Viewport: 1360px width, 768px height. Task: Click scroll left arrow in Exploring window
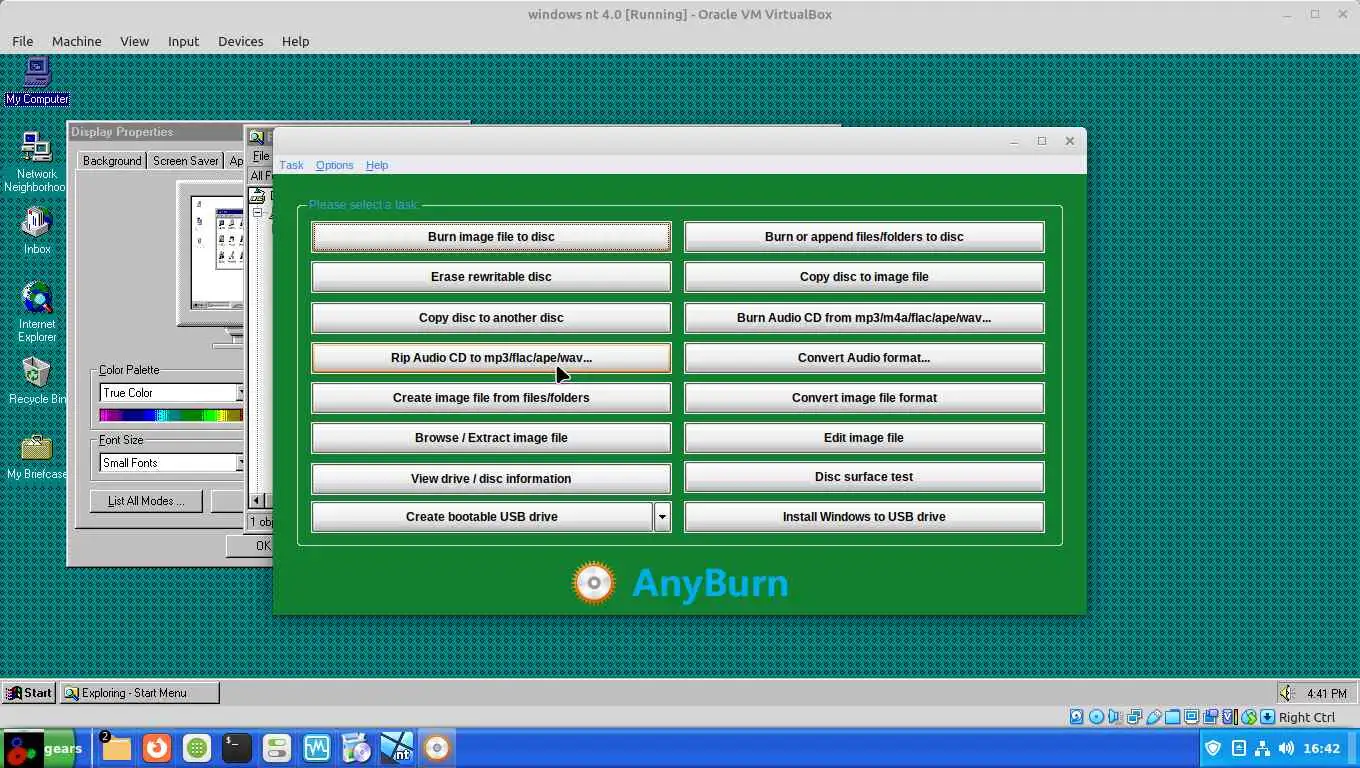[x=257, y=500]
